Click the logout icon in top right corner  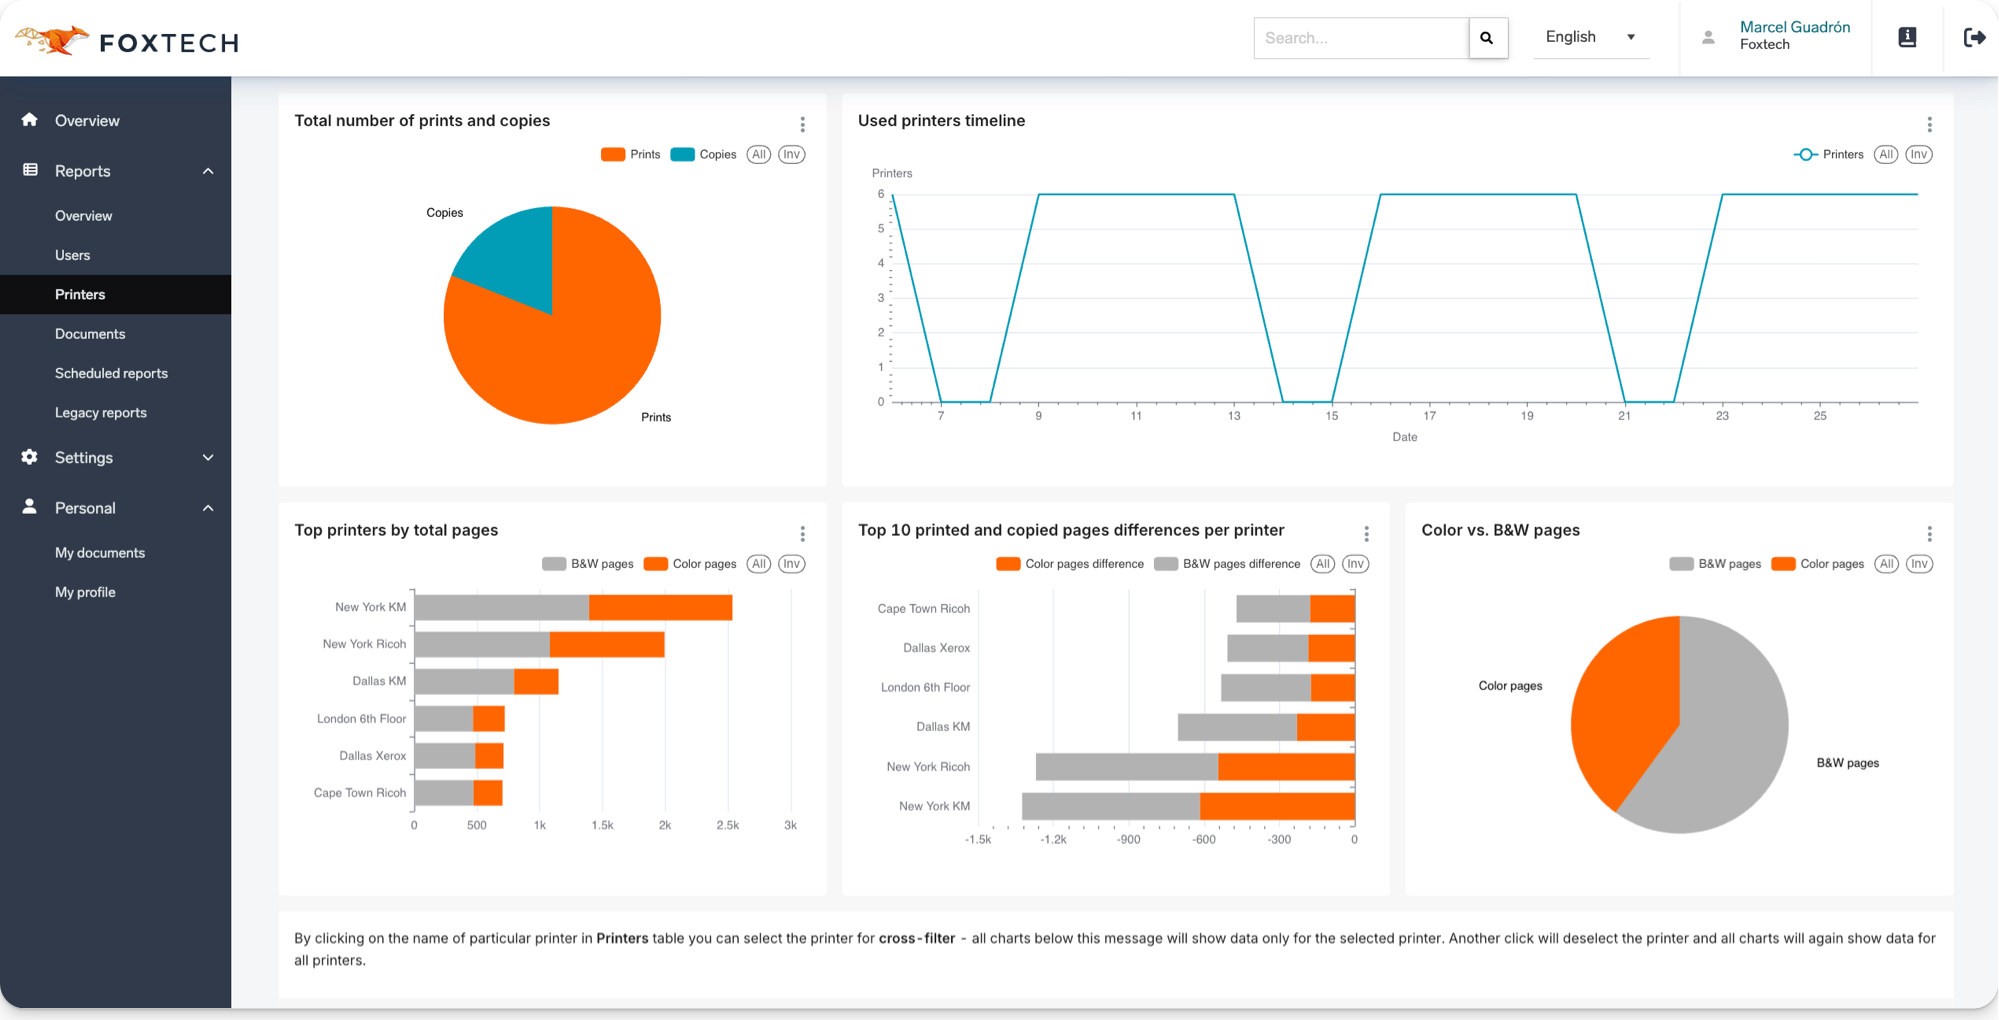(x=1974, y=37)
